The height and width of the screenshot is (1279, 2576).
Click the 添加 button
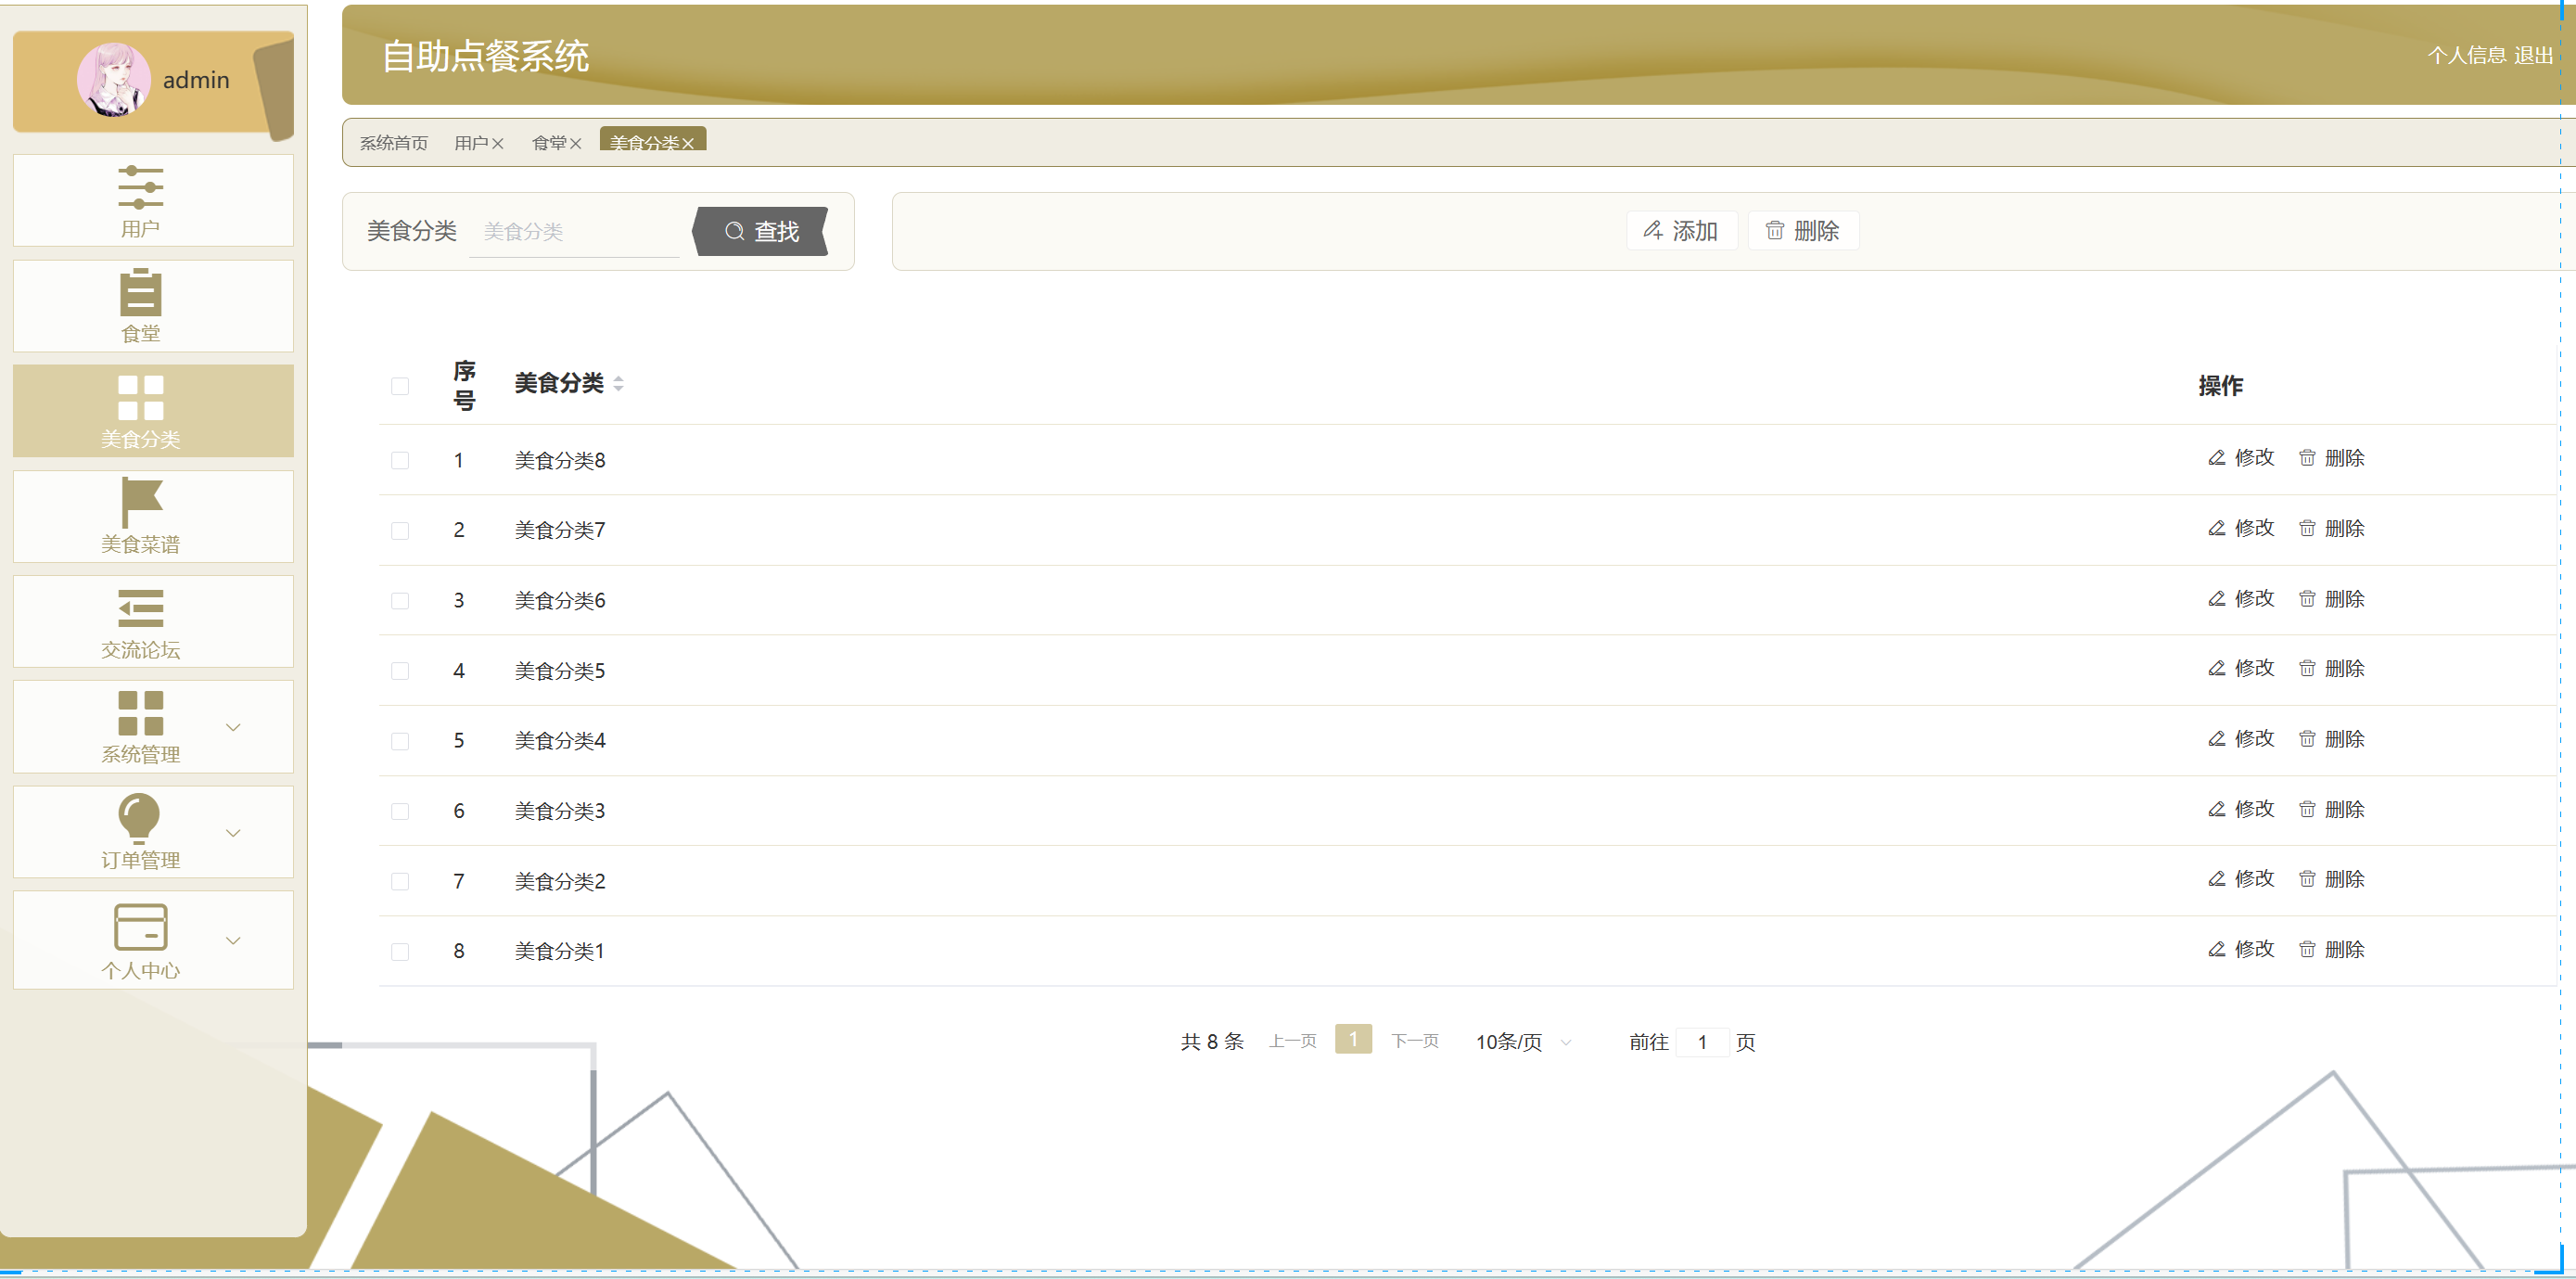(1681, 231)
